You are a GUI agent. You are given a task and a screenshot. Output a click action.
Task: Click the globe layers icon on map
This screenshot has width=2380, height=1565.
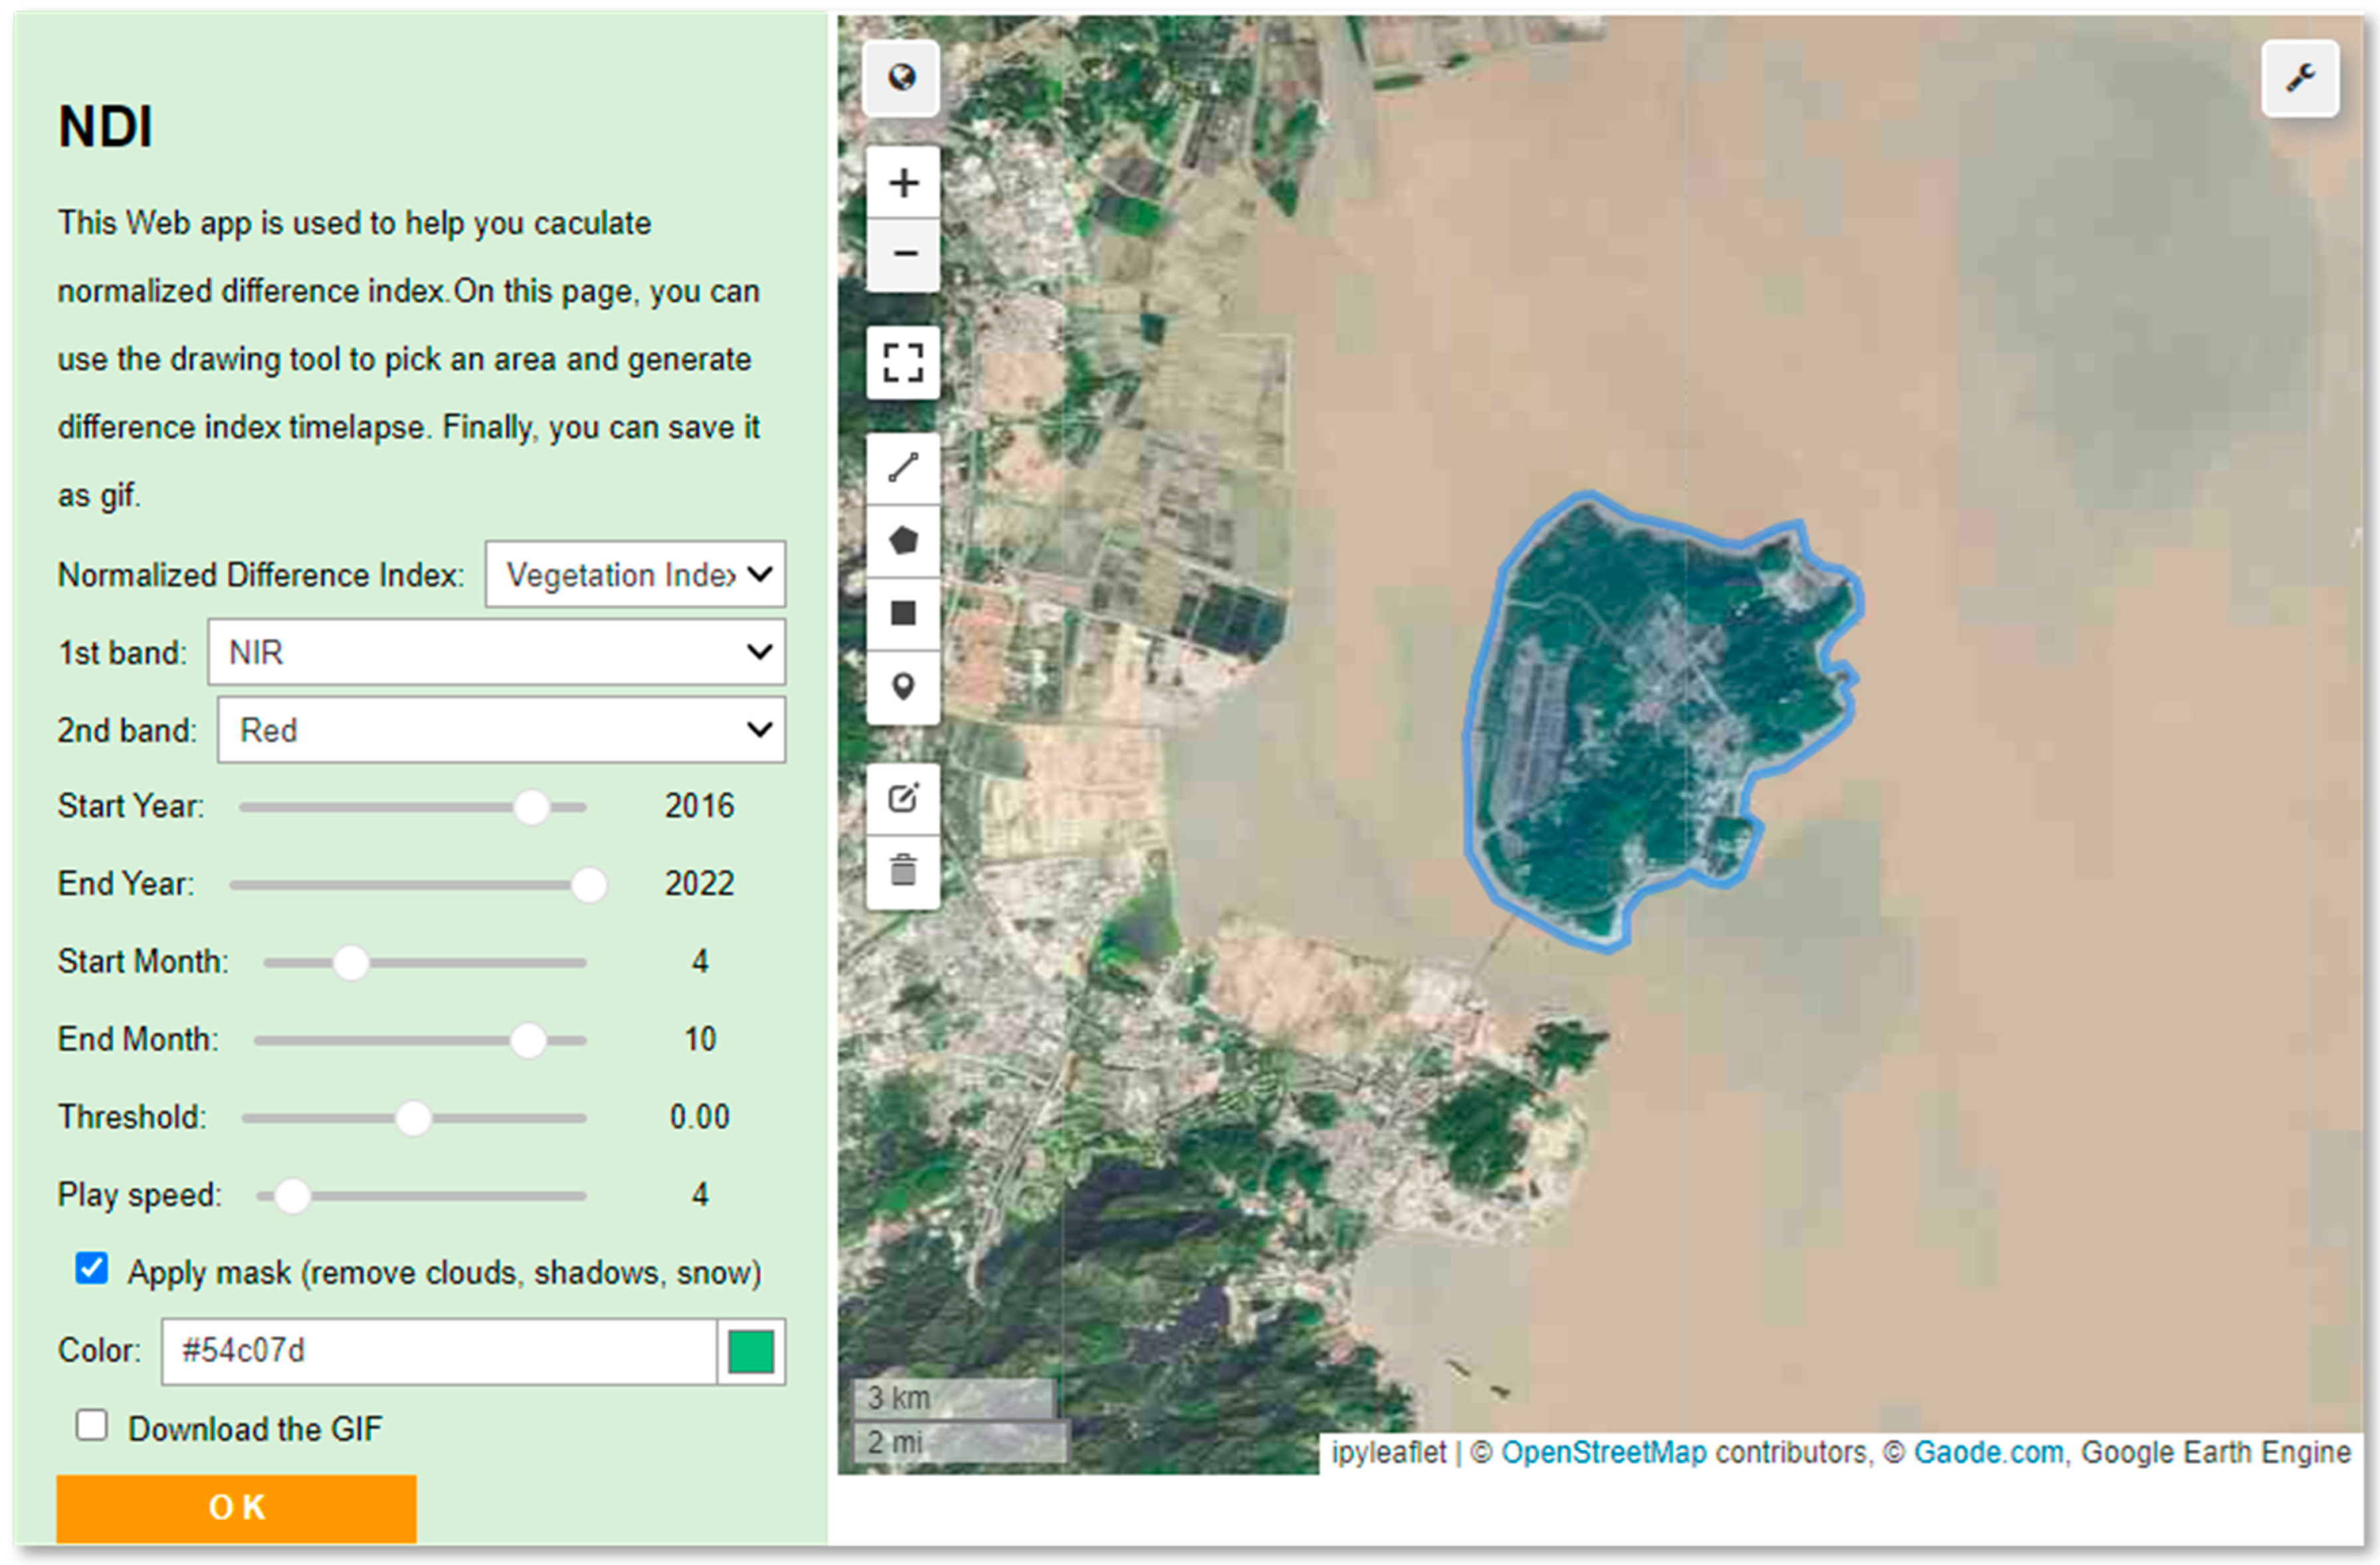[901, 78]
